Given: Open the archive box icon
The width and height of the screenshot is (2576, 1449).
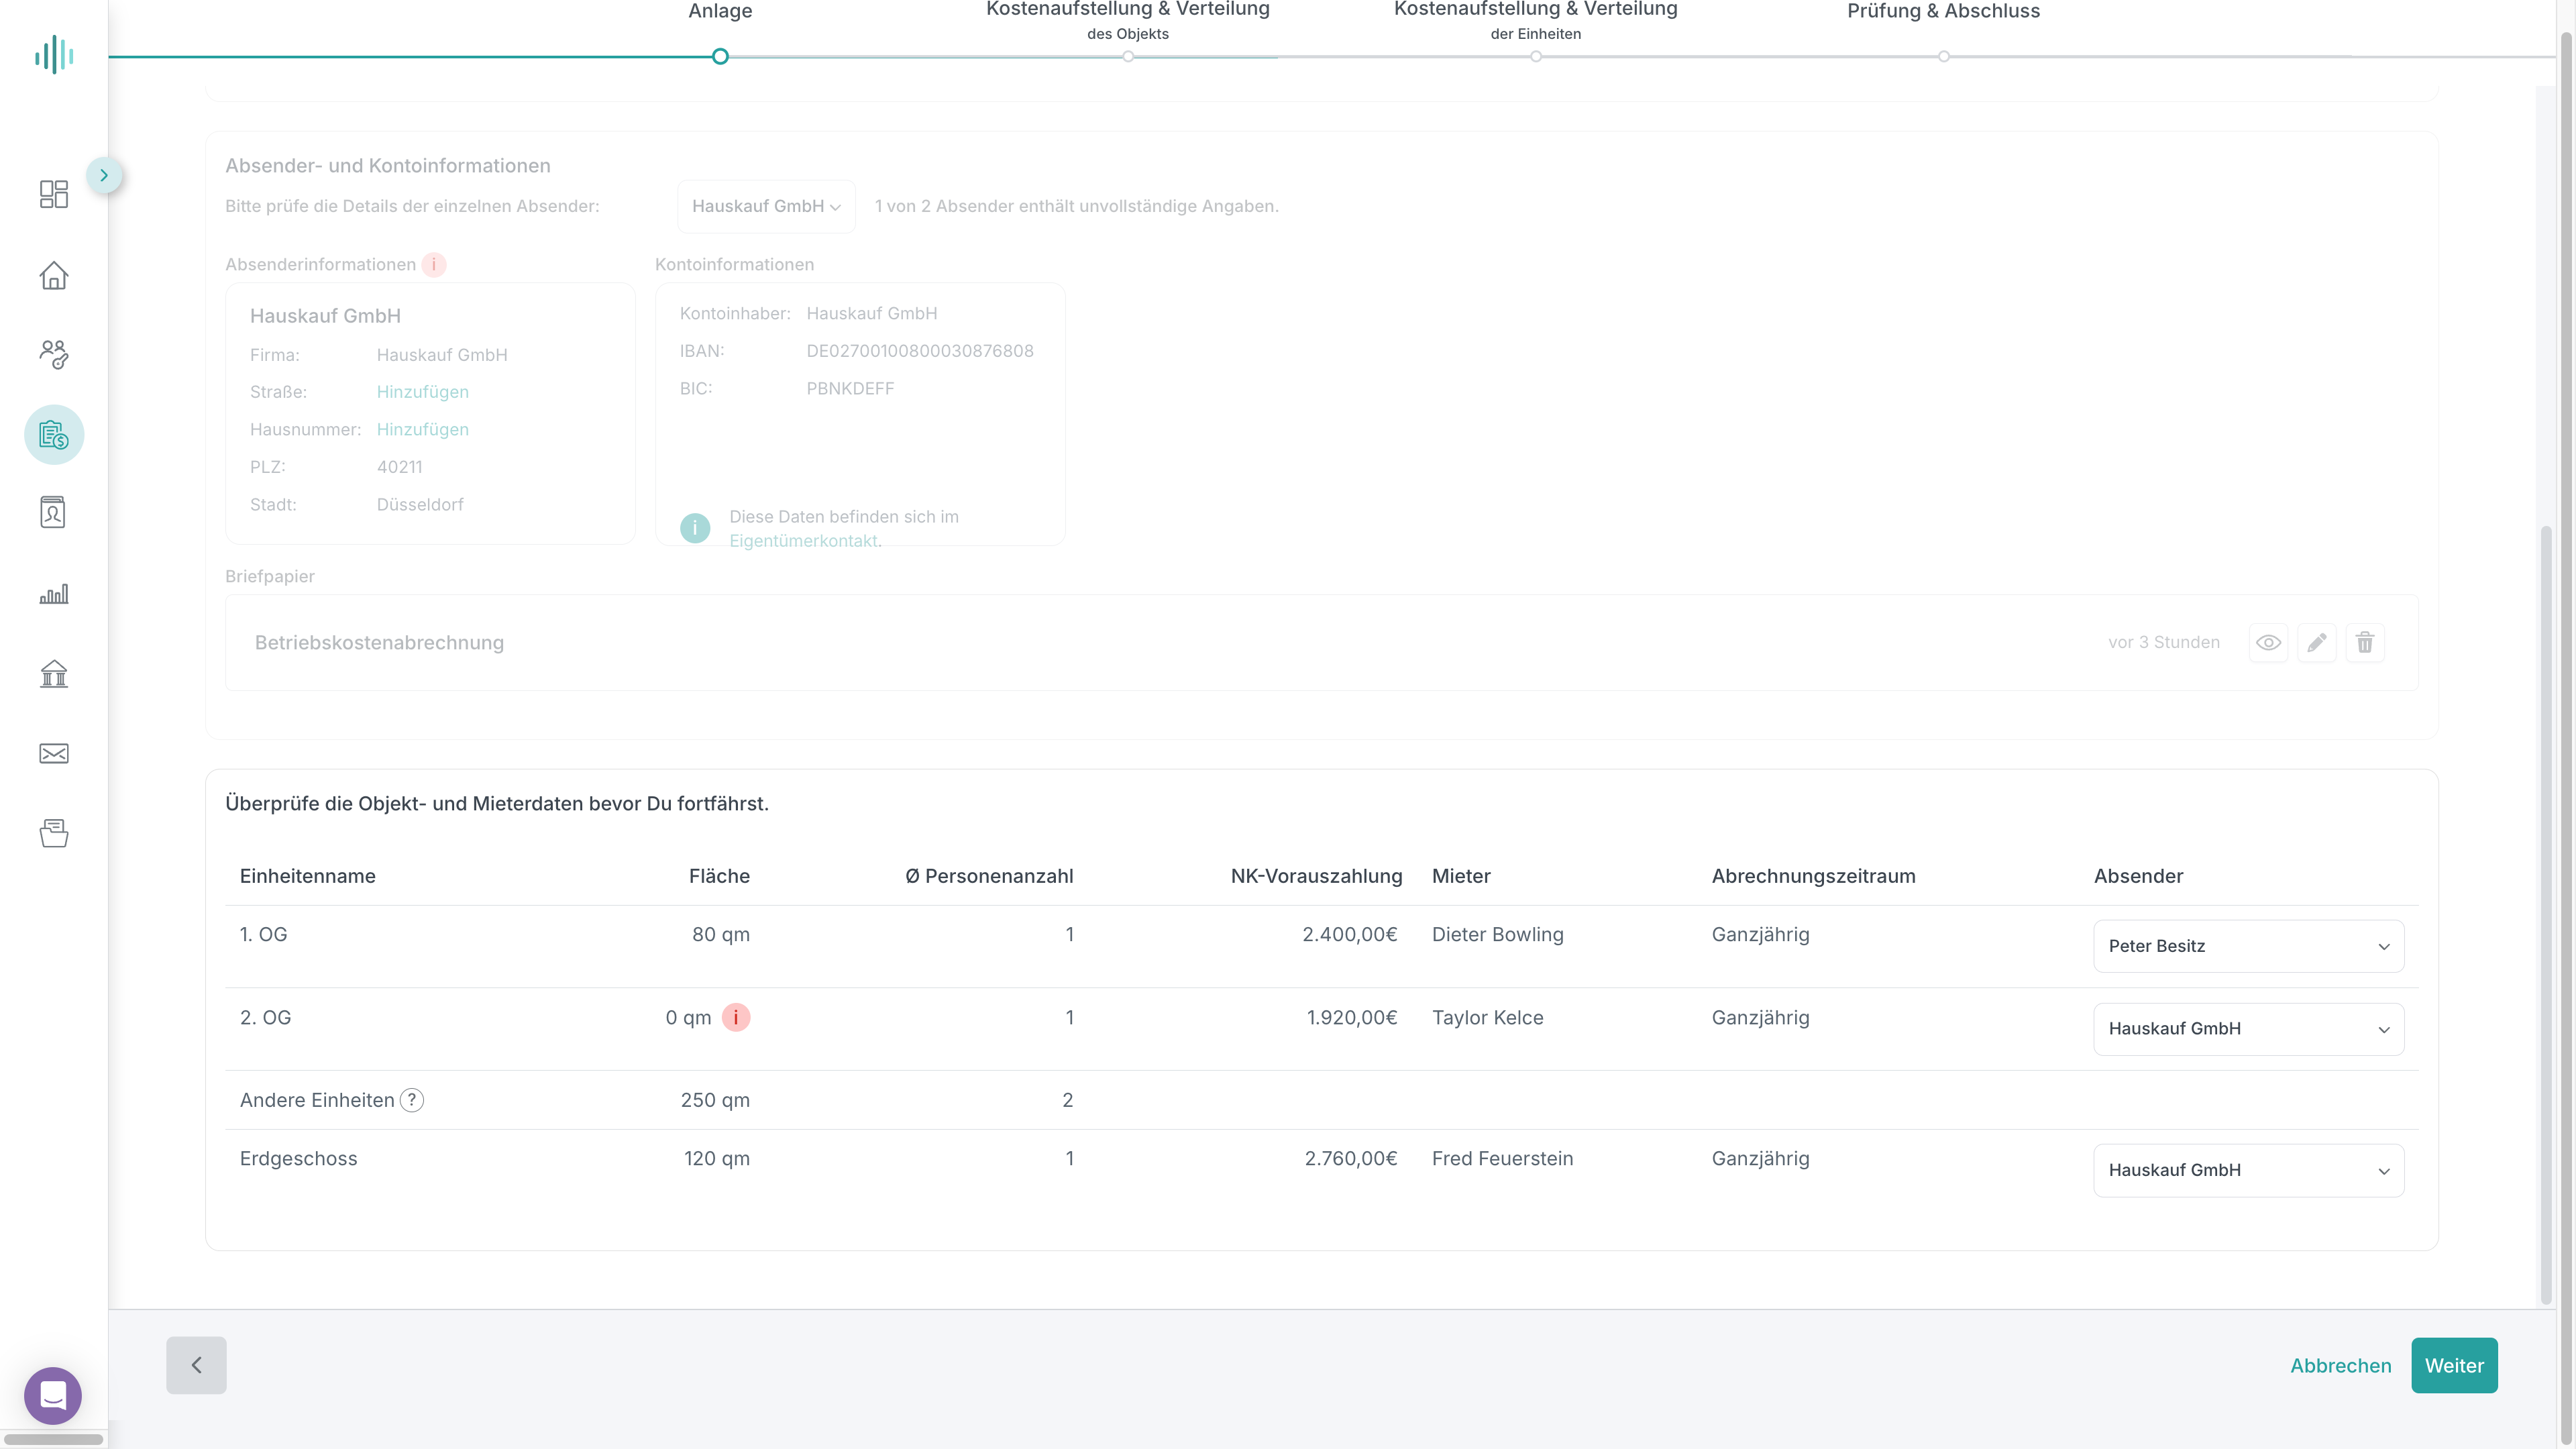Looking at the screenshot, I should 54,833.
